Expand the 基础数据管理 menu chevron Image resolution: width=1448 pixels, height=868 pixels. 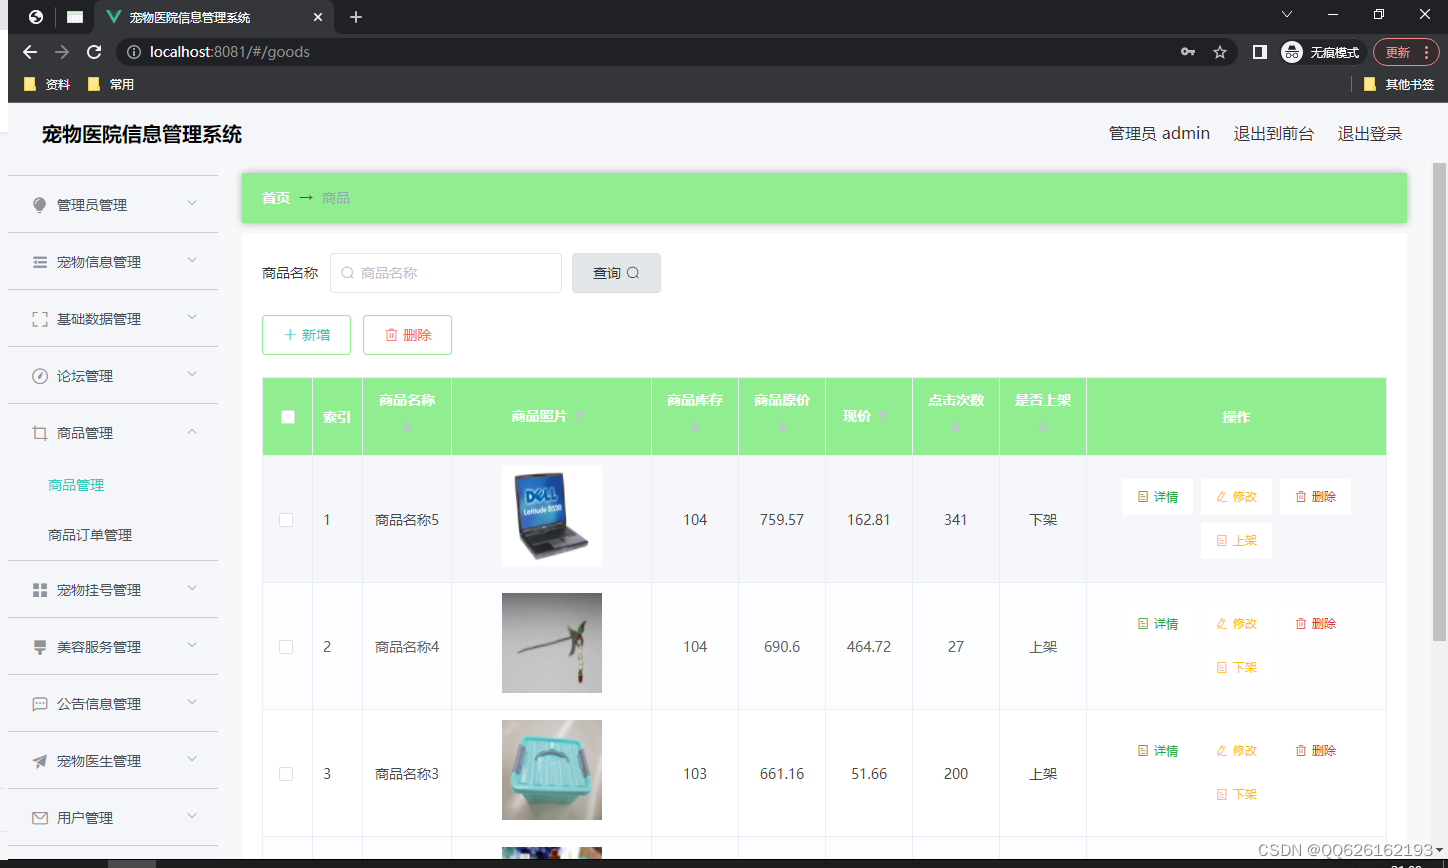point(192,317)
